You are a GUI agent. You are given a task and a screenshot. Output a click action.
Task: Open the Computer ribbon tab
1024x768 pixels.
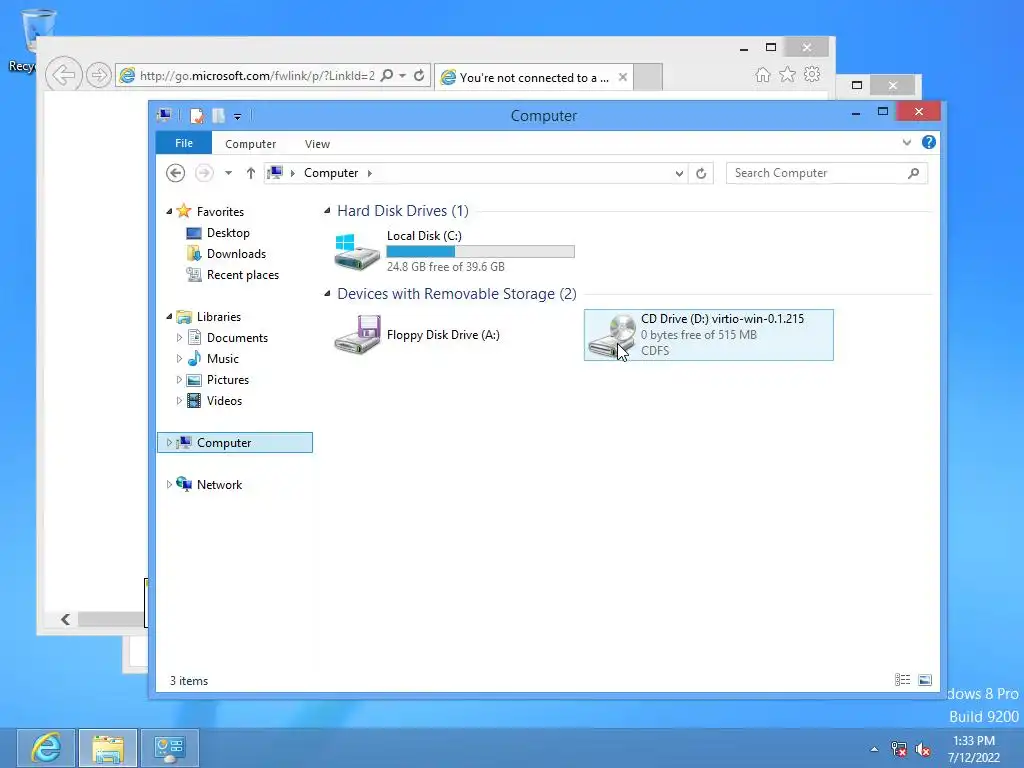click(250, 144)
